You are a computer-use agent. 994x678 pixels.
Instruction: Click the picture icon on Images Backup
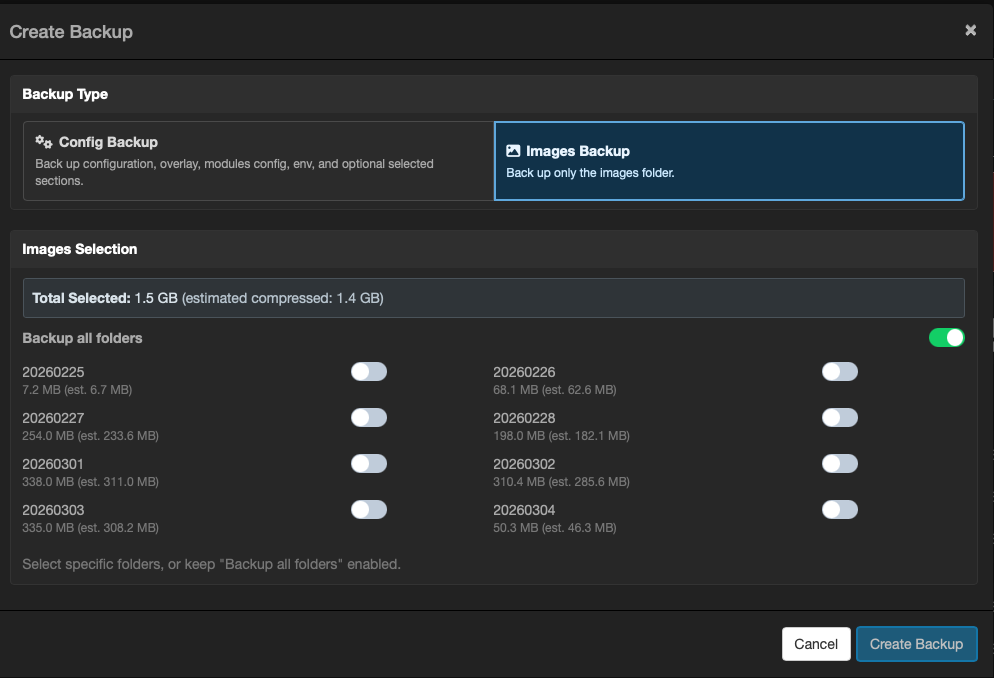pos(513,151)
